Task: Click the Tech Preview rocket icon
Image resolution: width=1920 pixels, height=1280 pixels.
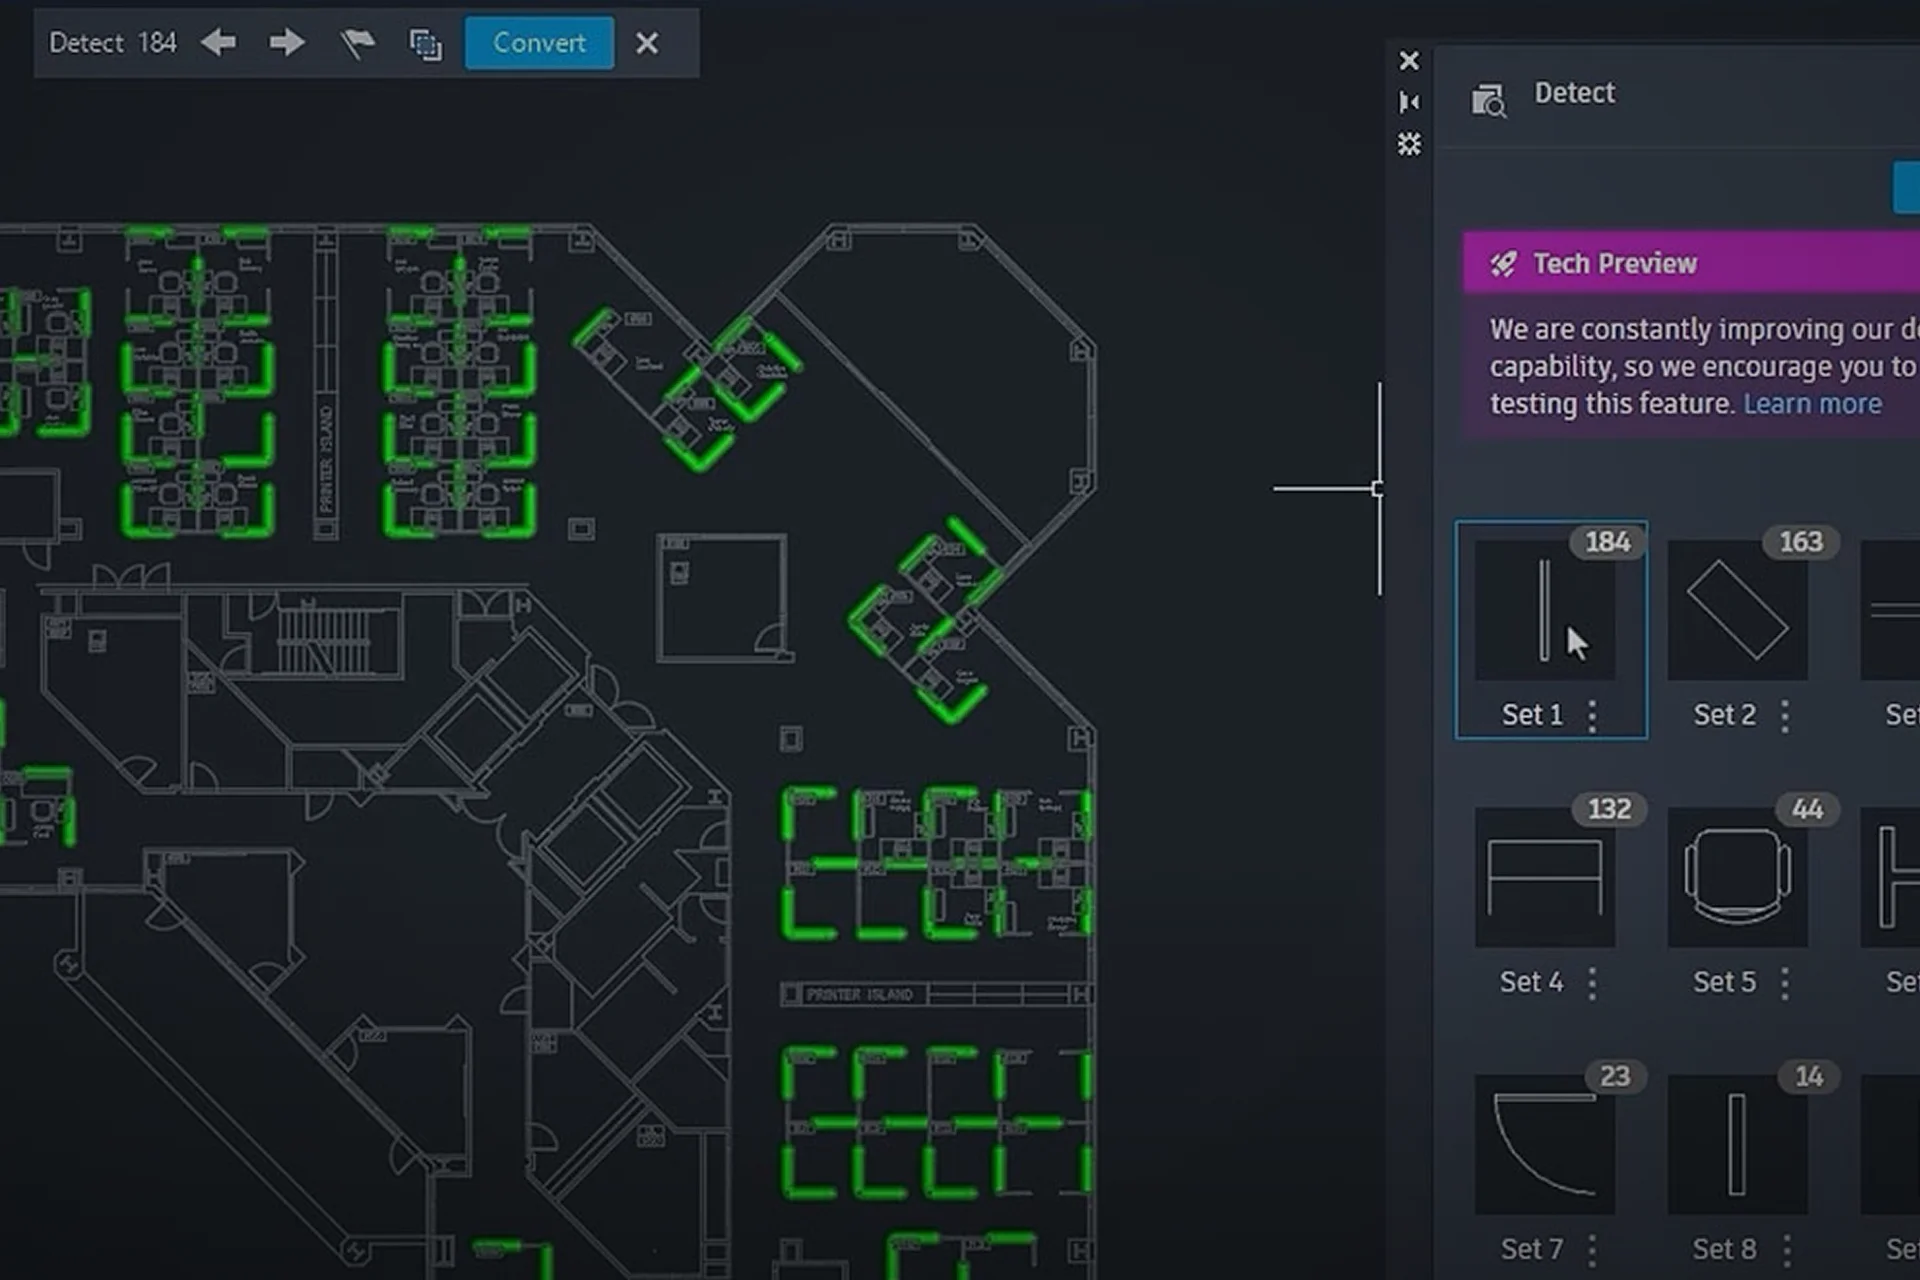Action: 1502,264
